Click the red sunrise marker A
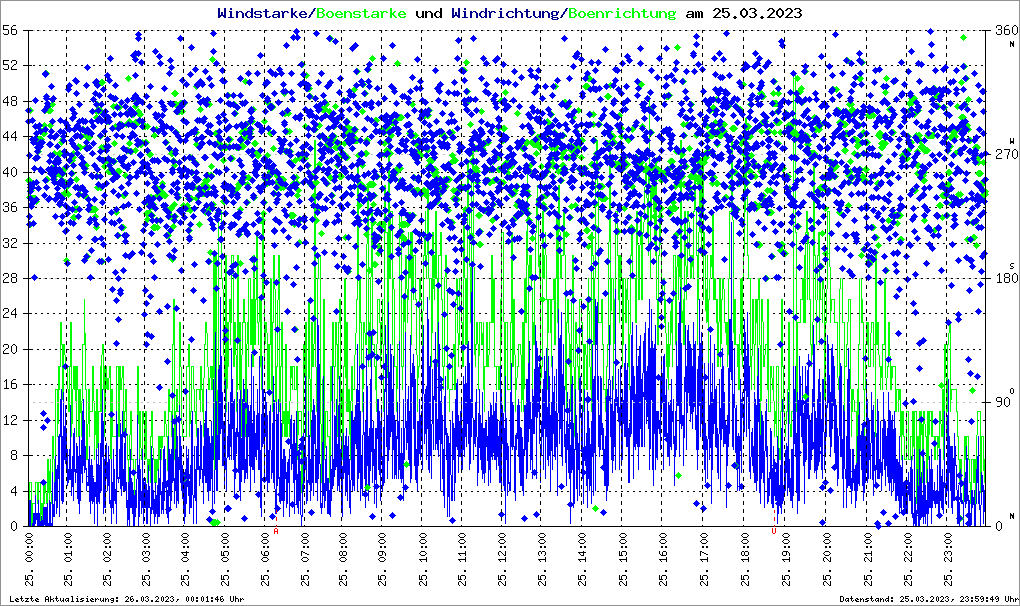The width and height of the screenshot is (1020, 606). pos(276,531)
